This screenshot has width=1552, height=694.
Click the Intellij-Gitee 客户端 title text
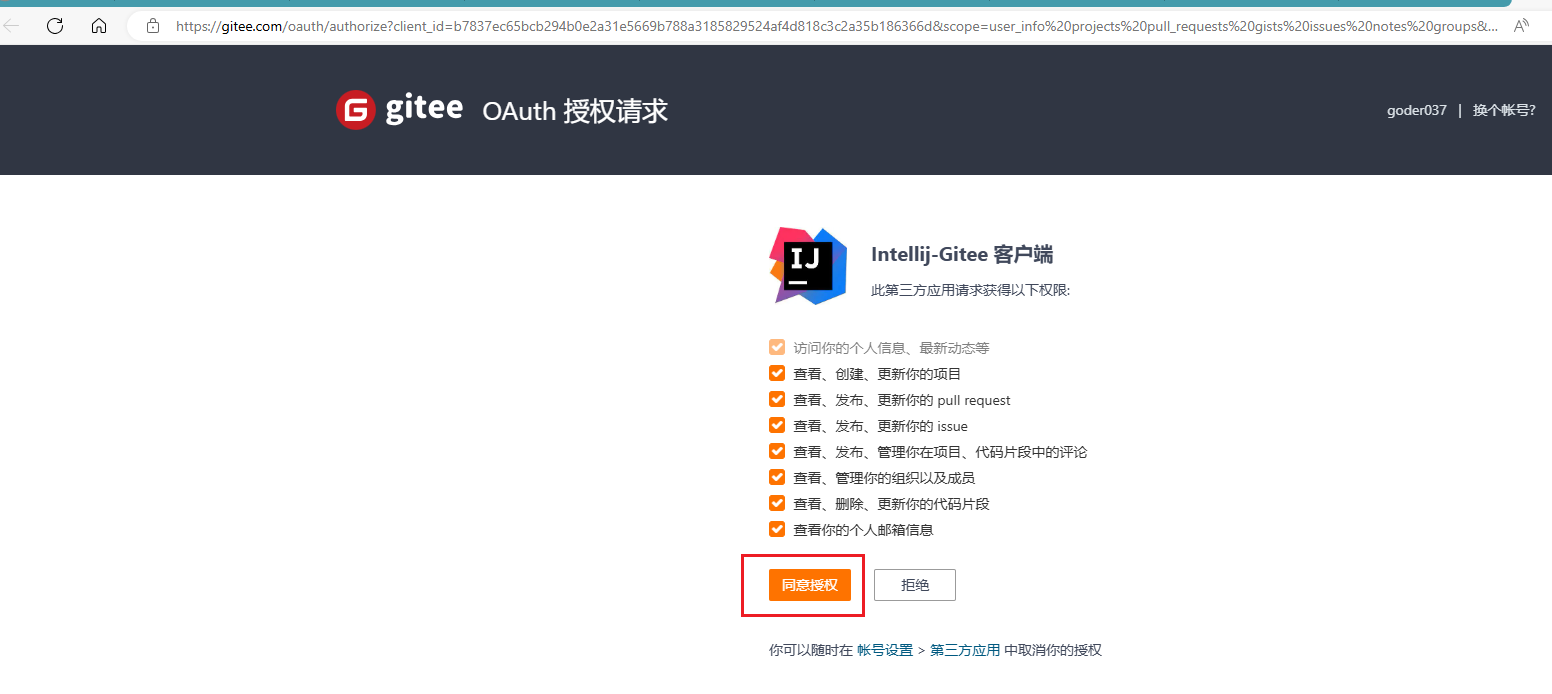pyautogui.click(x=962, y=255)
